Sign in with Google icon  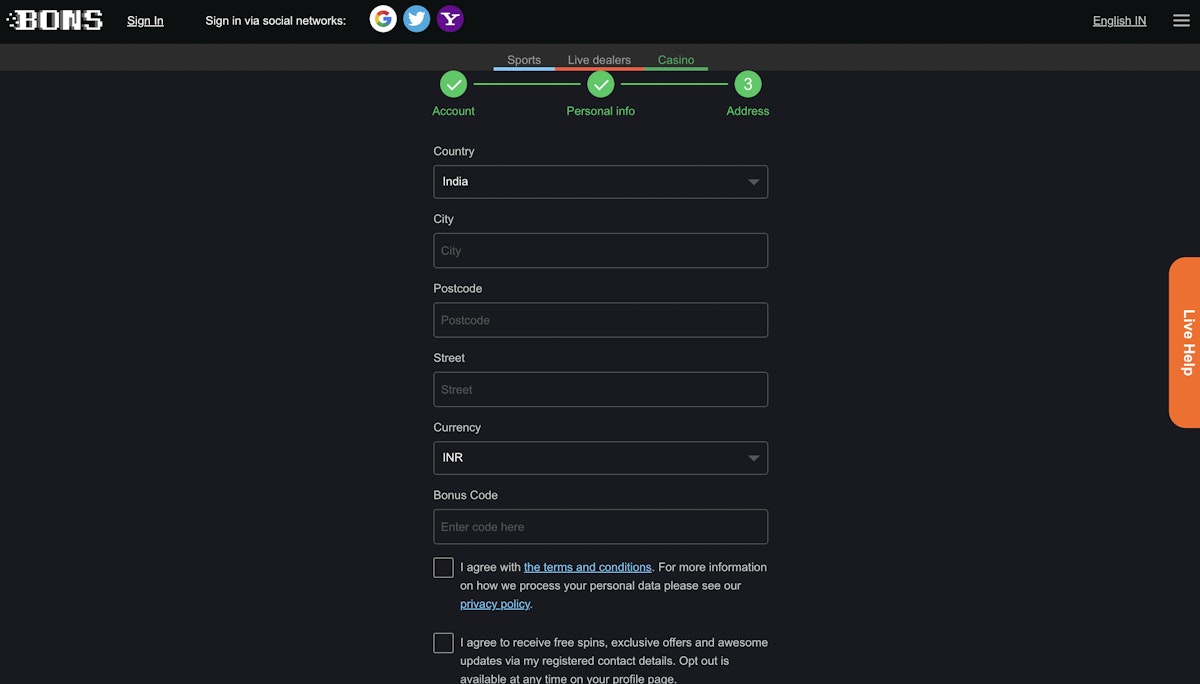pos(383,19)
